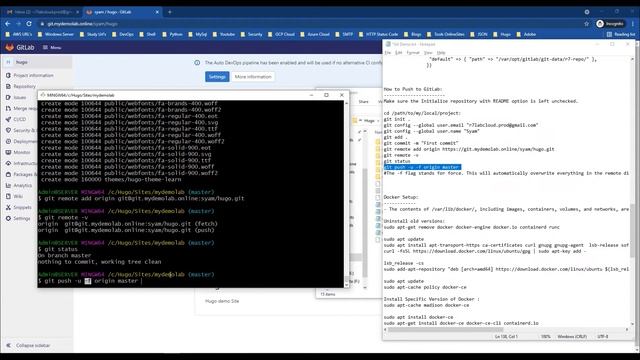Click the blue Settings button in Auto DevOps banner
Screen dimensions: 640x360
[217, 77]
